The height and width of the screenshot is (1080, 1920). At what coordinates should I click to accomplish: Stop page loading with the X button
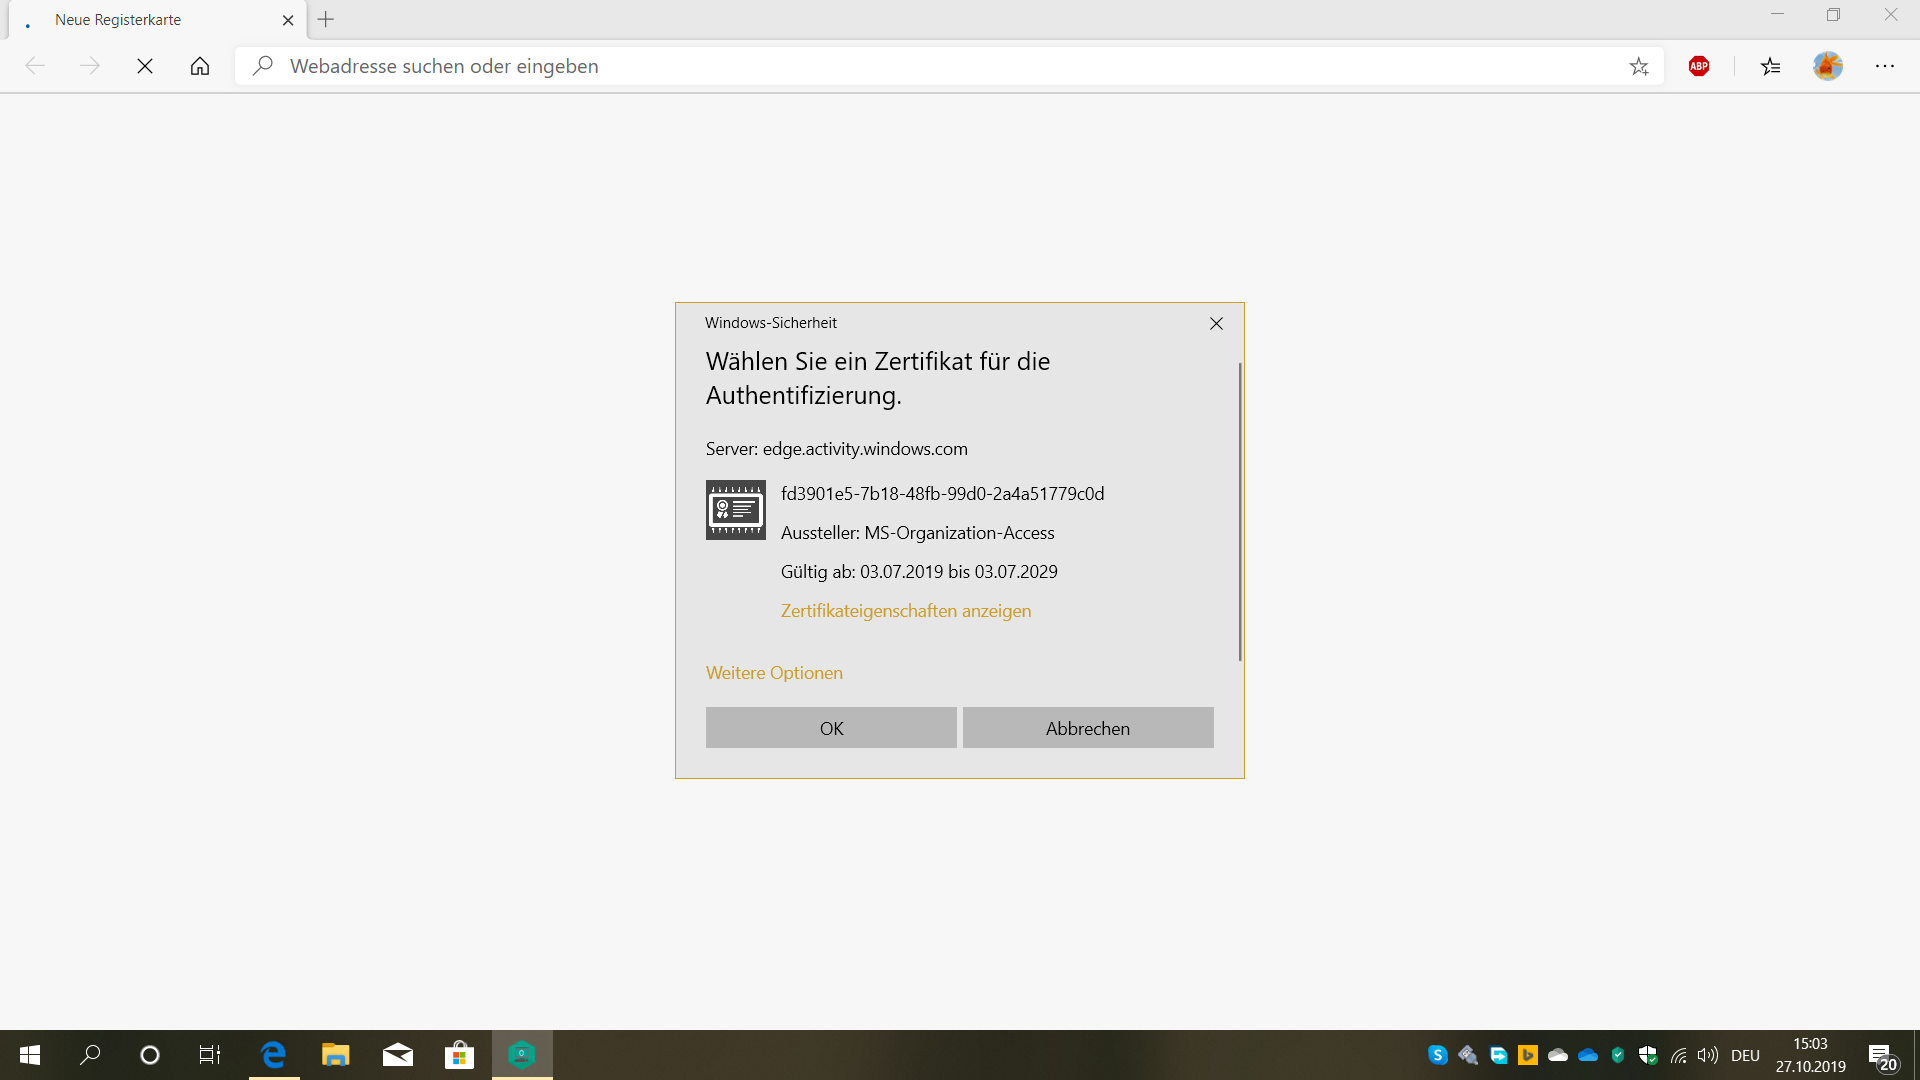coord(145,66)
